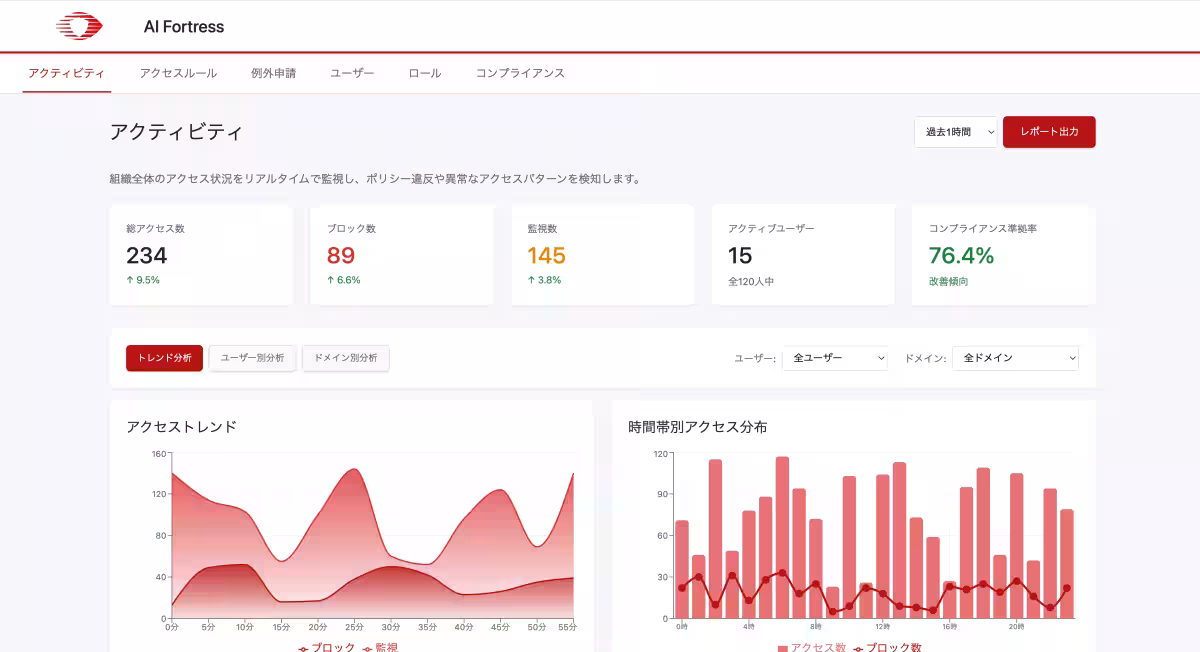The height and width of the screenshot is (652, 1200).
Task: Select the トレンド分析 view button
Action: coord(163,358)
